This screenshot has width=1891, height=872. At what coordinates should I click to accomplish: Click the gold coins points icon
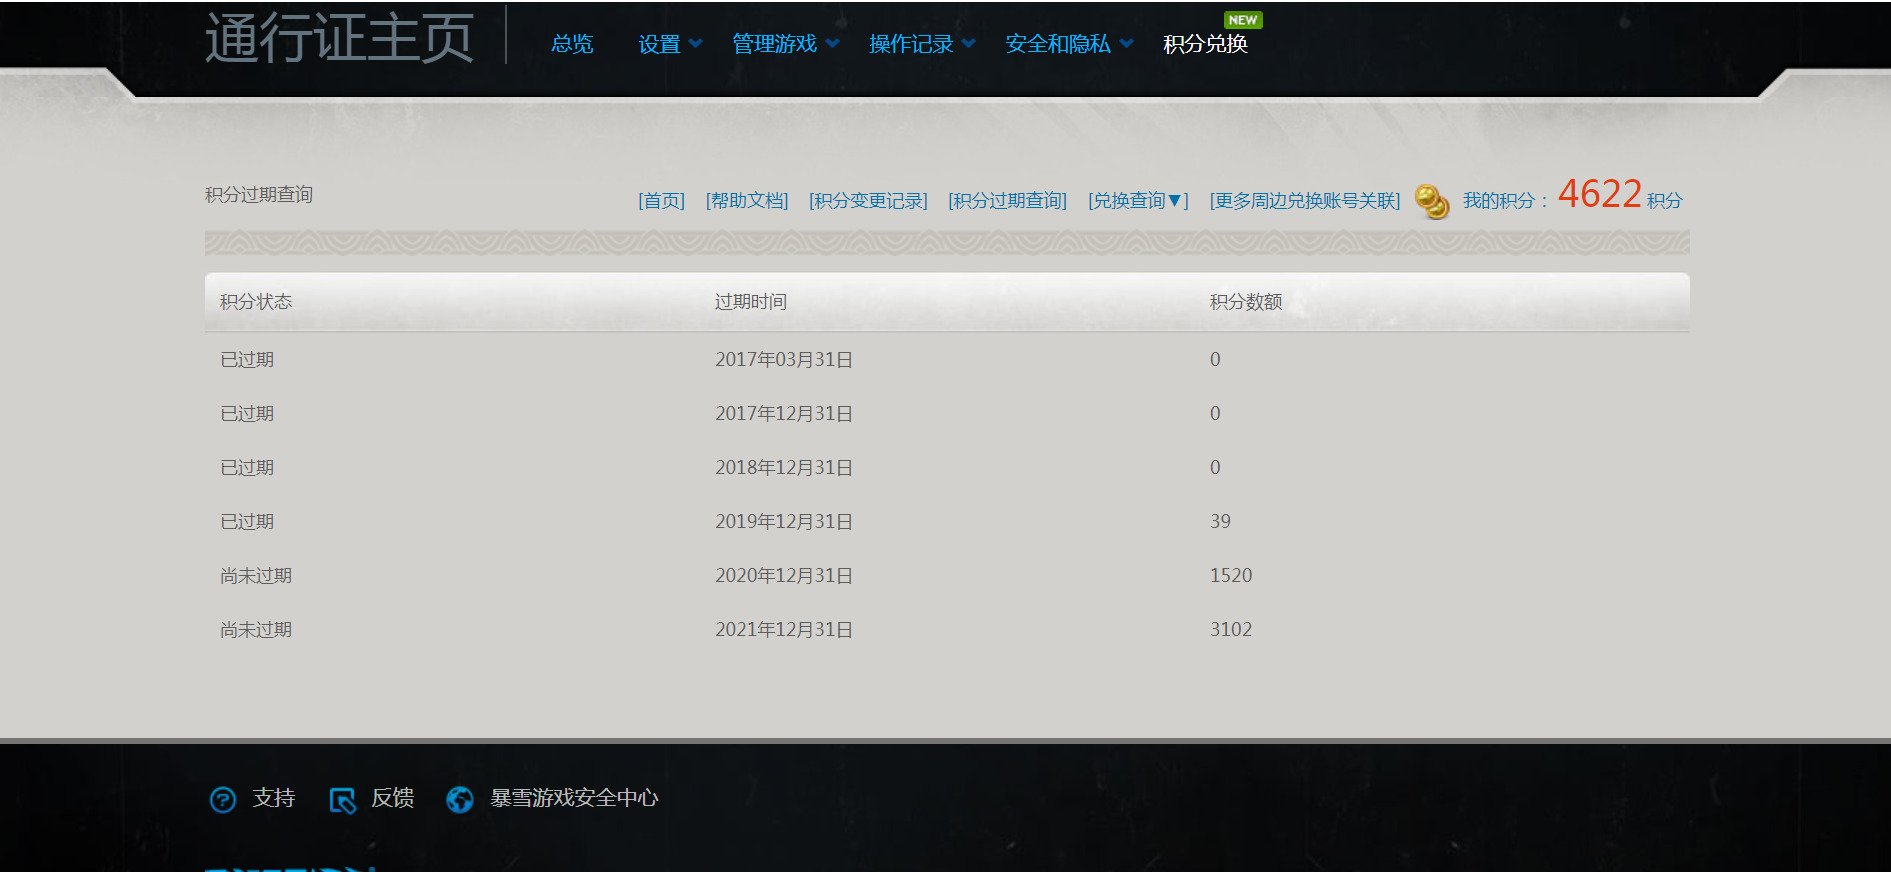tap(1431, 201)
